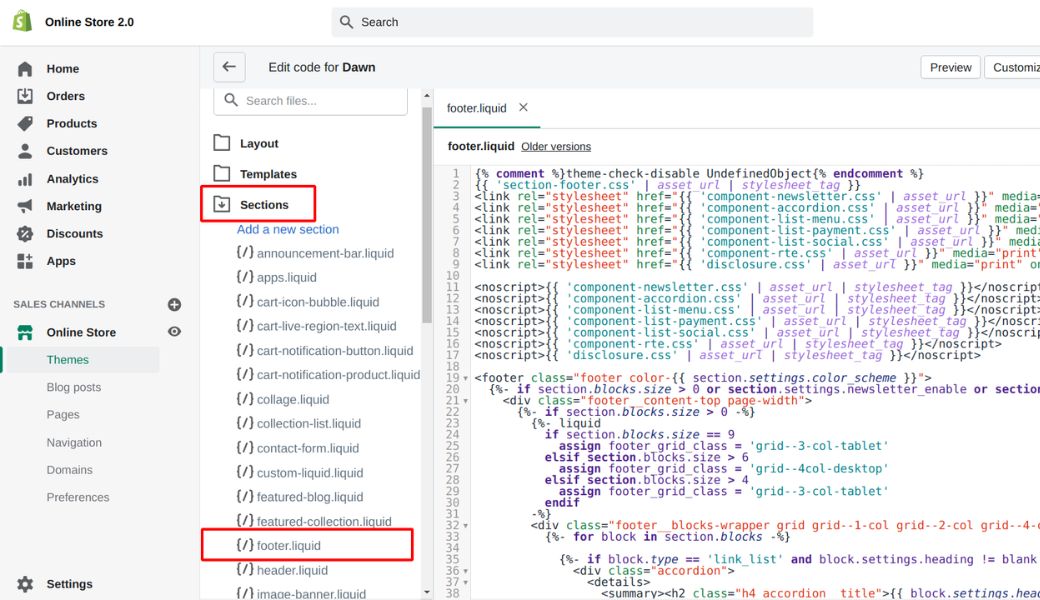Click the Discounts badge icon
This screenshot has width=1040, height=600.
coord(25,233)
